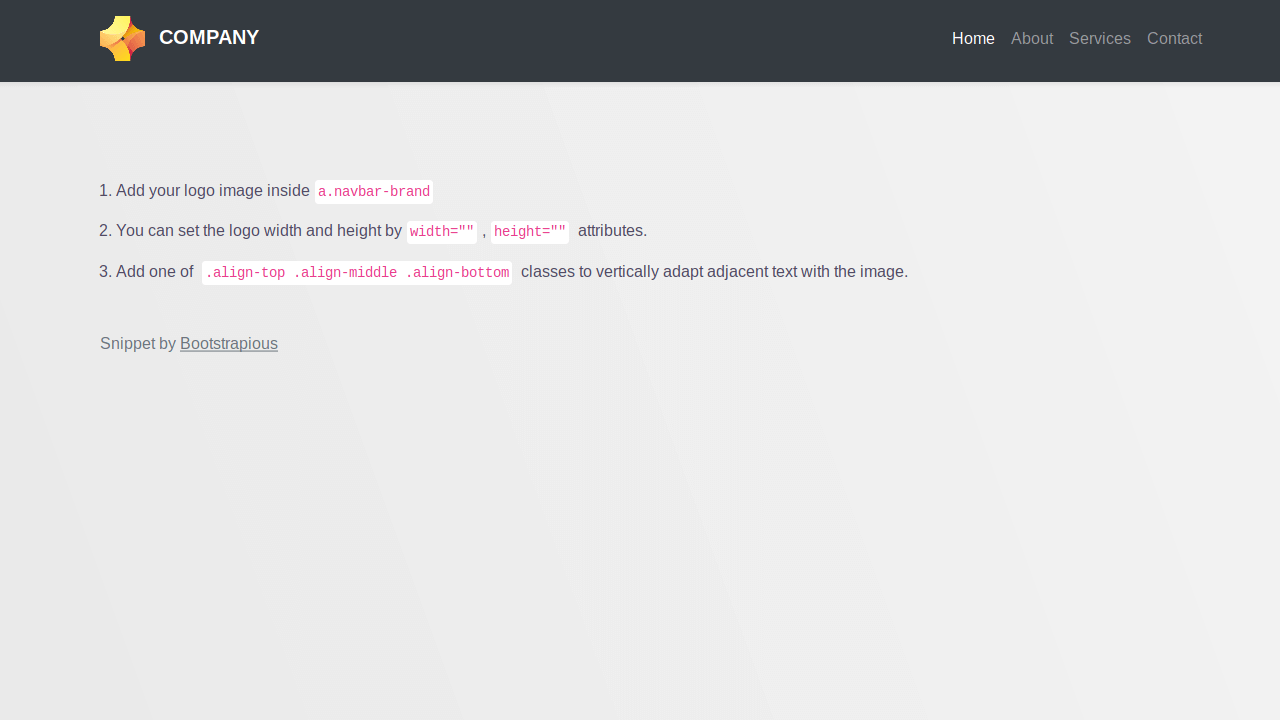Go to the Home nav link

pos(973,39)
